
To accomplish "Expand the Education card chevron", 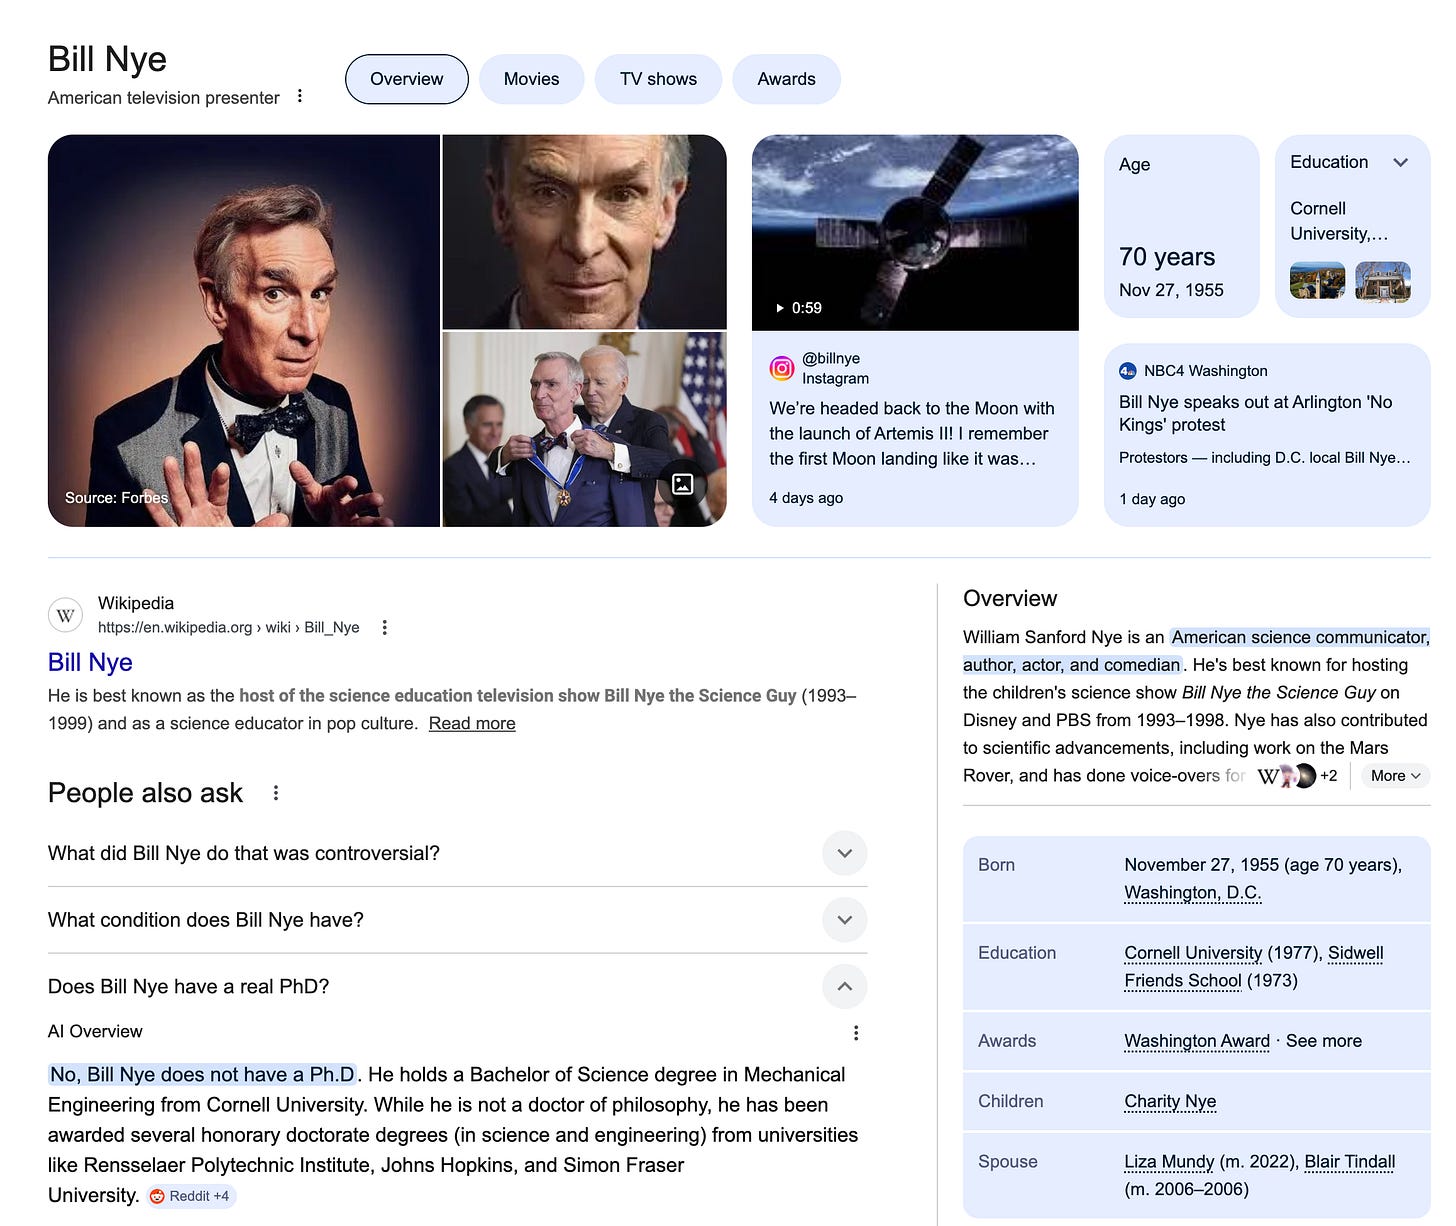I will point(1400,162).
